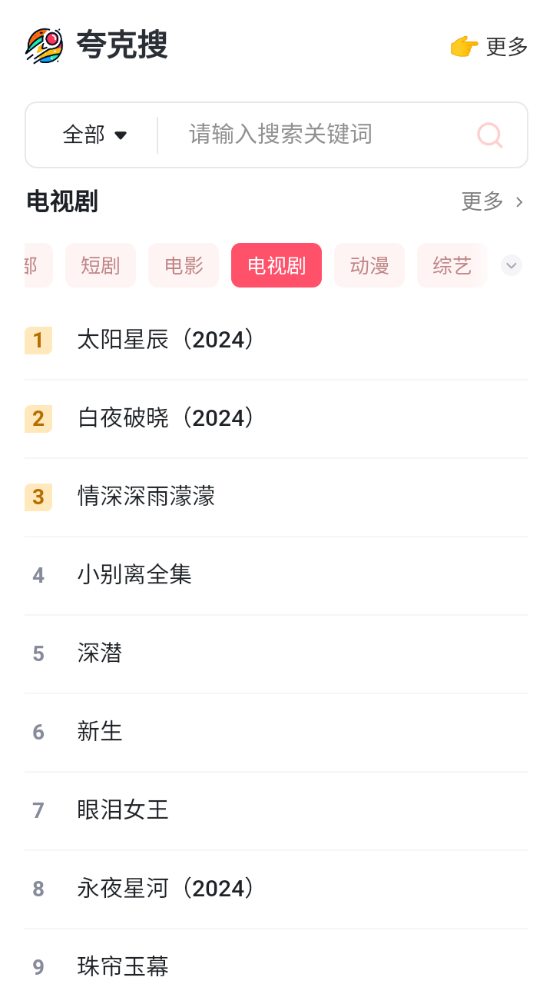Open the 全部 search category dropdown

click(x=95, y=135)
